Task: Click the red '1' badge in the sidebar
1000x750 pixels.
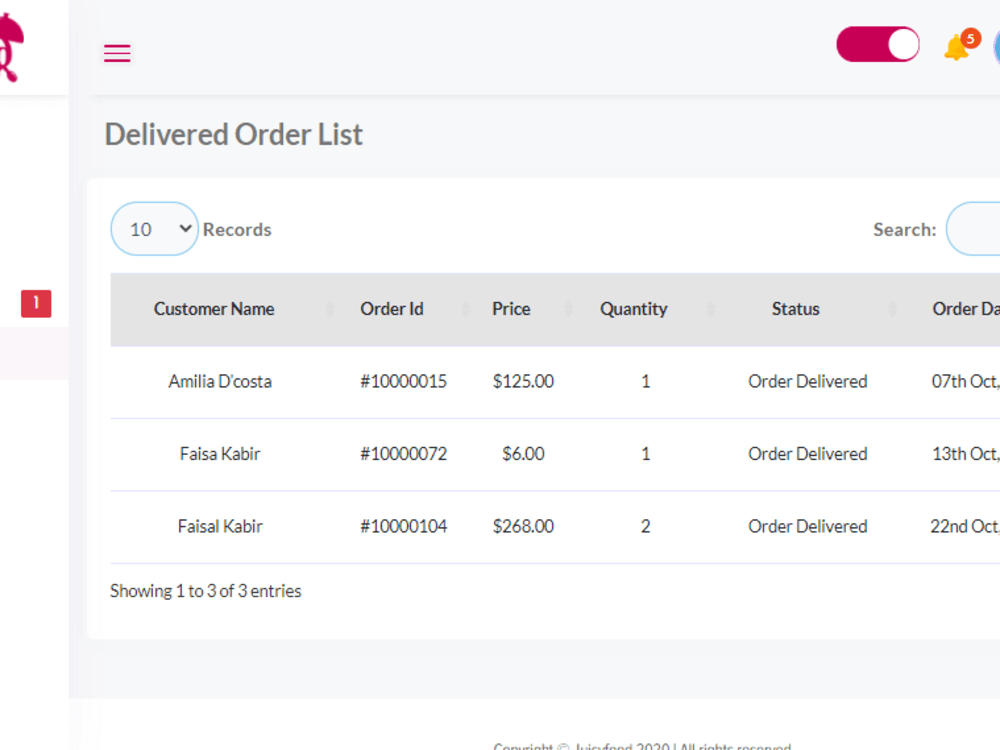Action: 35,303
